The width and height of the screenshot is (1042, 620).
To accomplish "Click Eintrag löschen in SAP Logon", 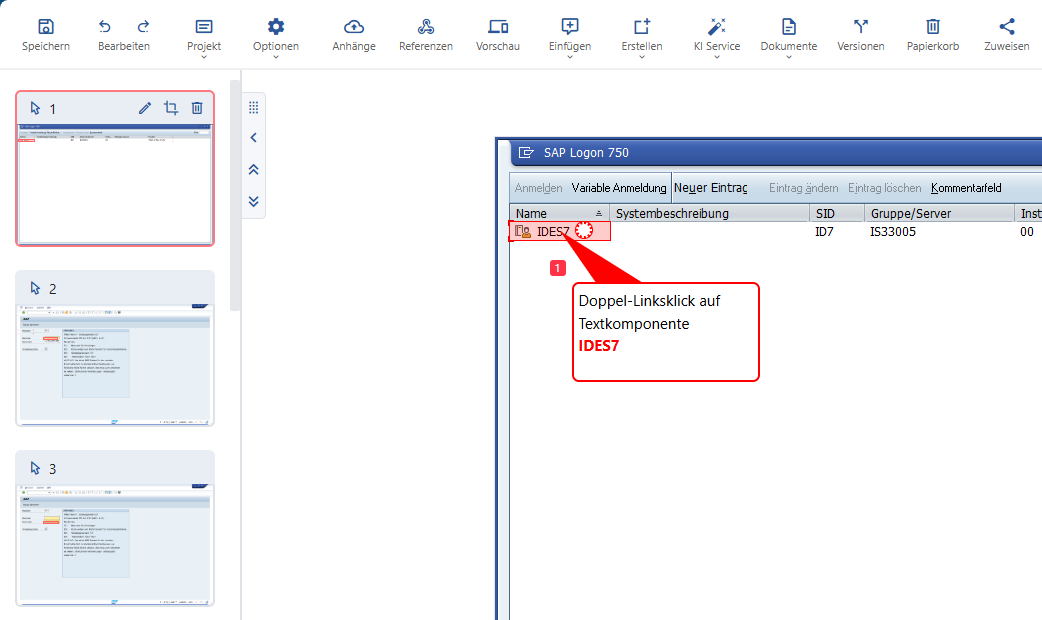I will 885,188.
